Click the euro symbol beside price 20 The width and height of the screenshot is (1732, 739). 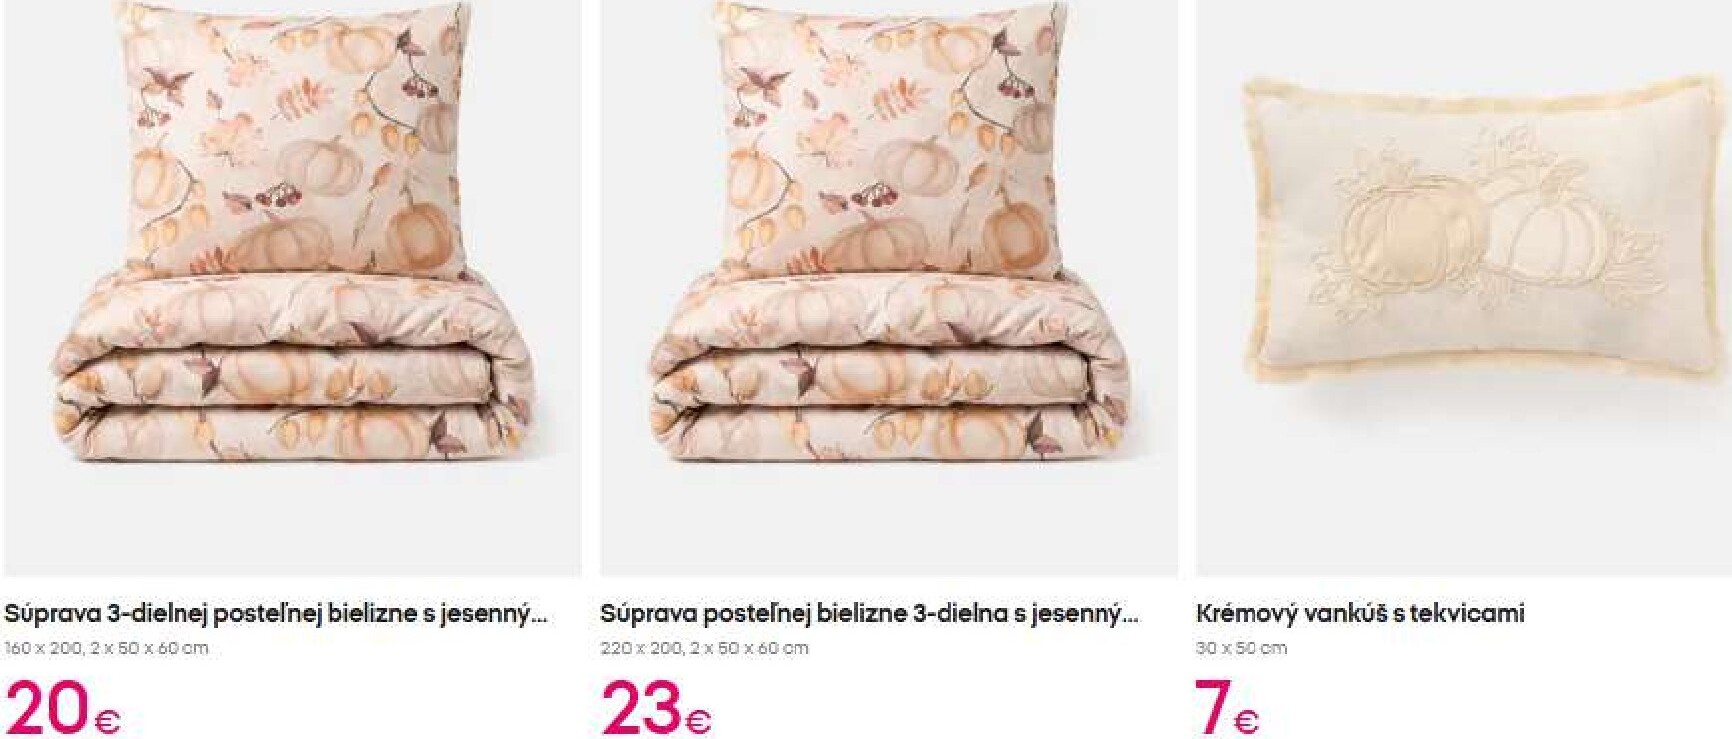coord(107,721)
